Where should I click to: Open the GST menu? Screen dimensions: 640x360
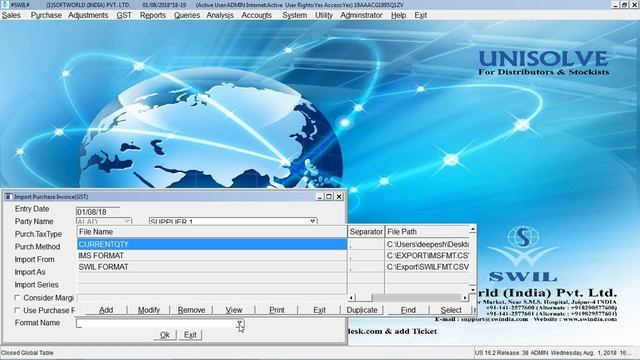124,15
